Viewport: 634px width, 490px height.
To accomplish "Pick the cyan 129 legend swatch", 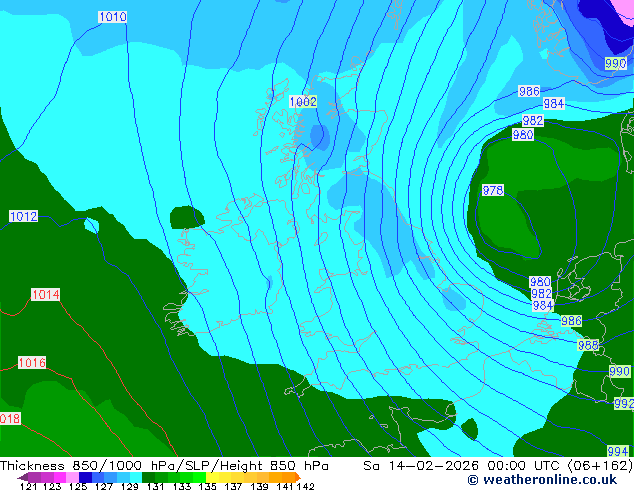I will tap(136, 477).
